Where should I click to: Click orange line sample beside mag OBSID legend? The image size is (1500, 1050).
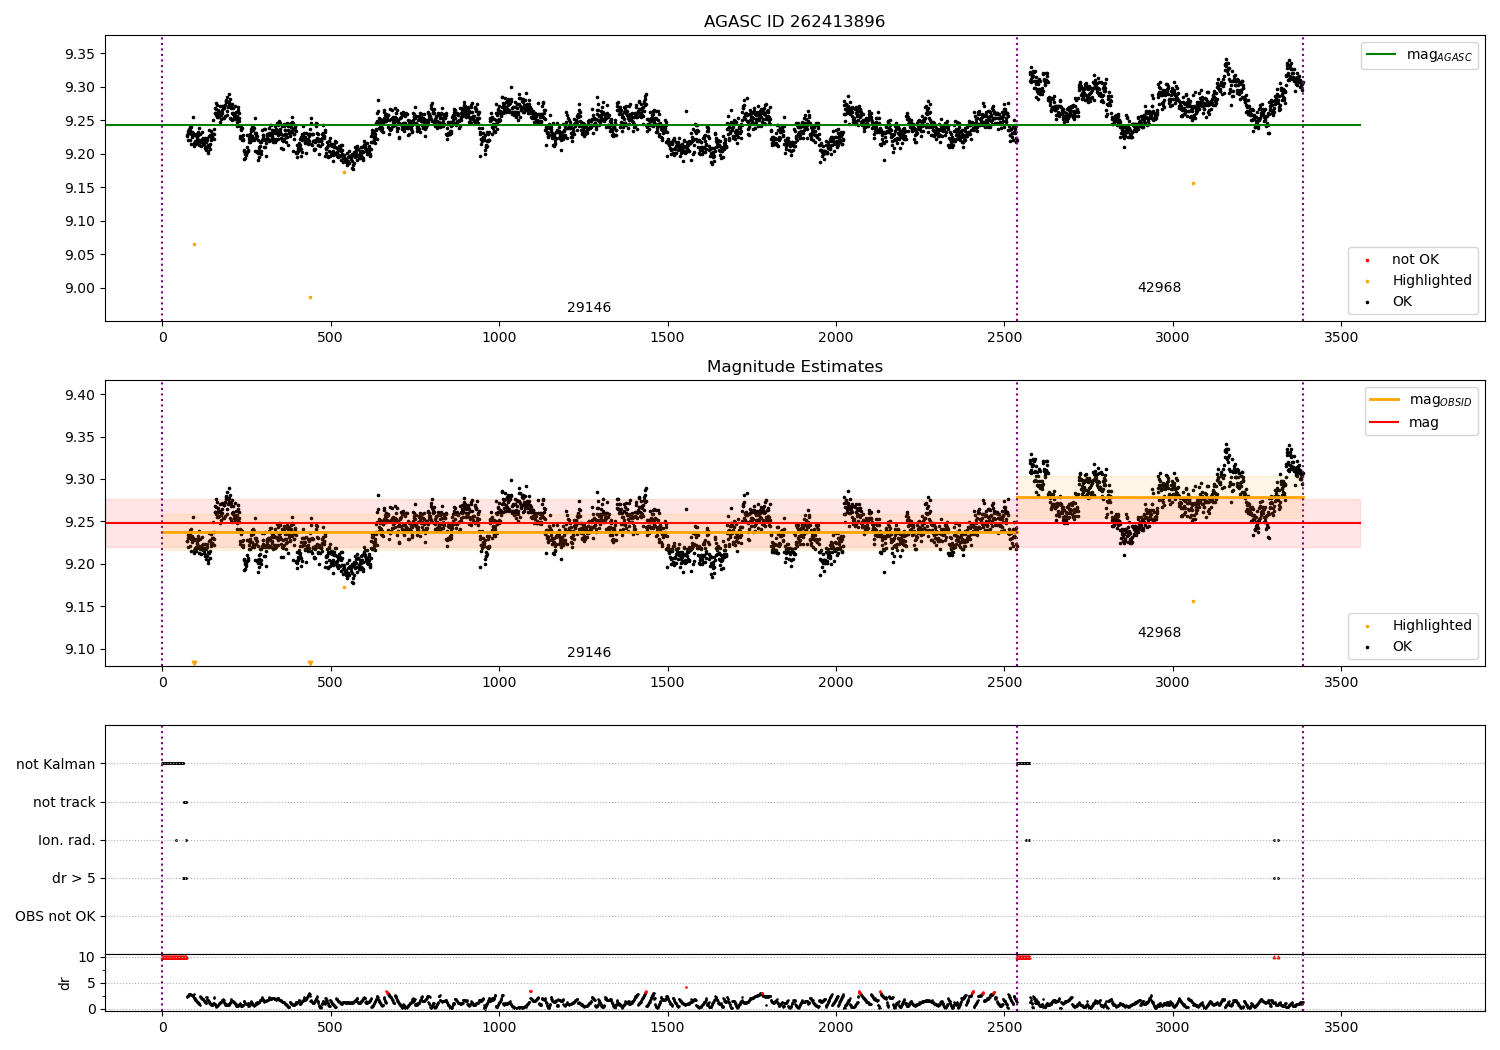point(1385,400)
